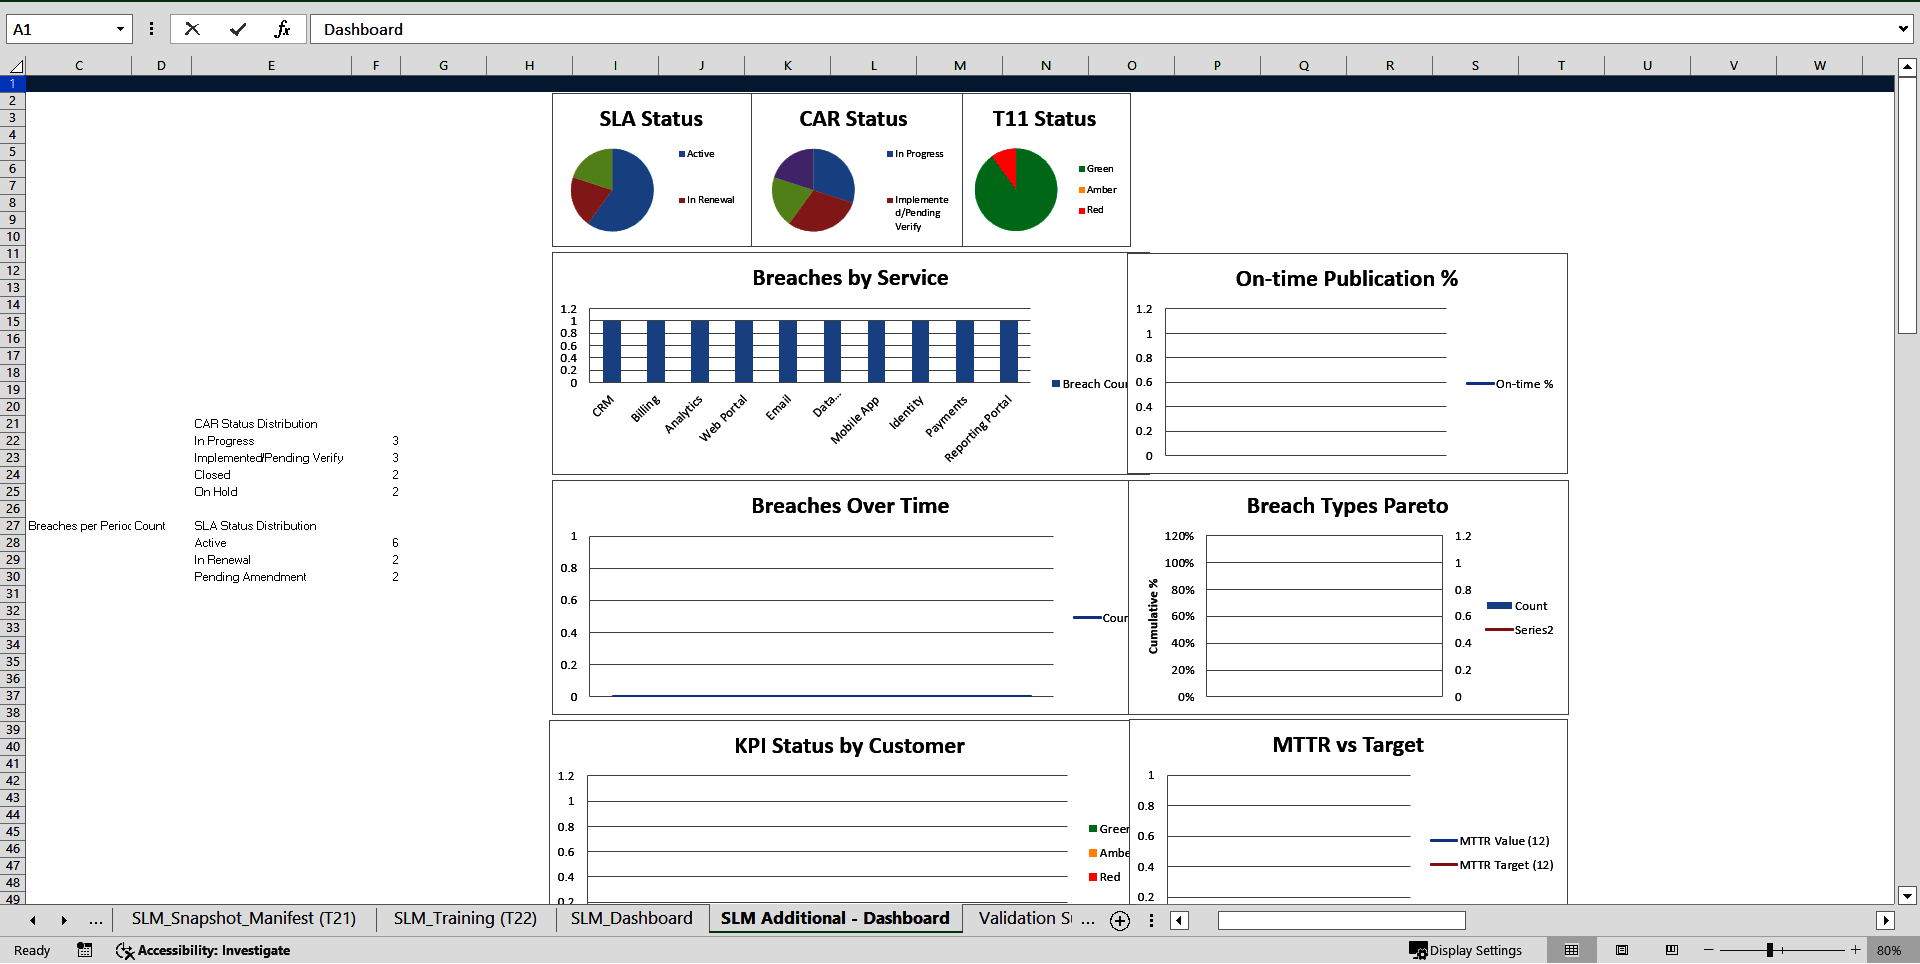The height and width of the screenshot is (964, 1920).
Task: Click the Name Box showing A1
Action: 60,29
